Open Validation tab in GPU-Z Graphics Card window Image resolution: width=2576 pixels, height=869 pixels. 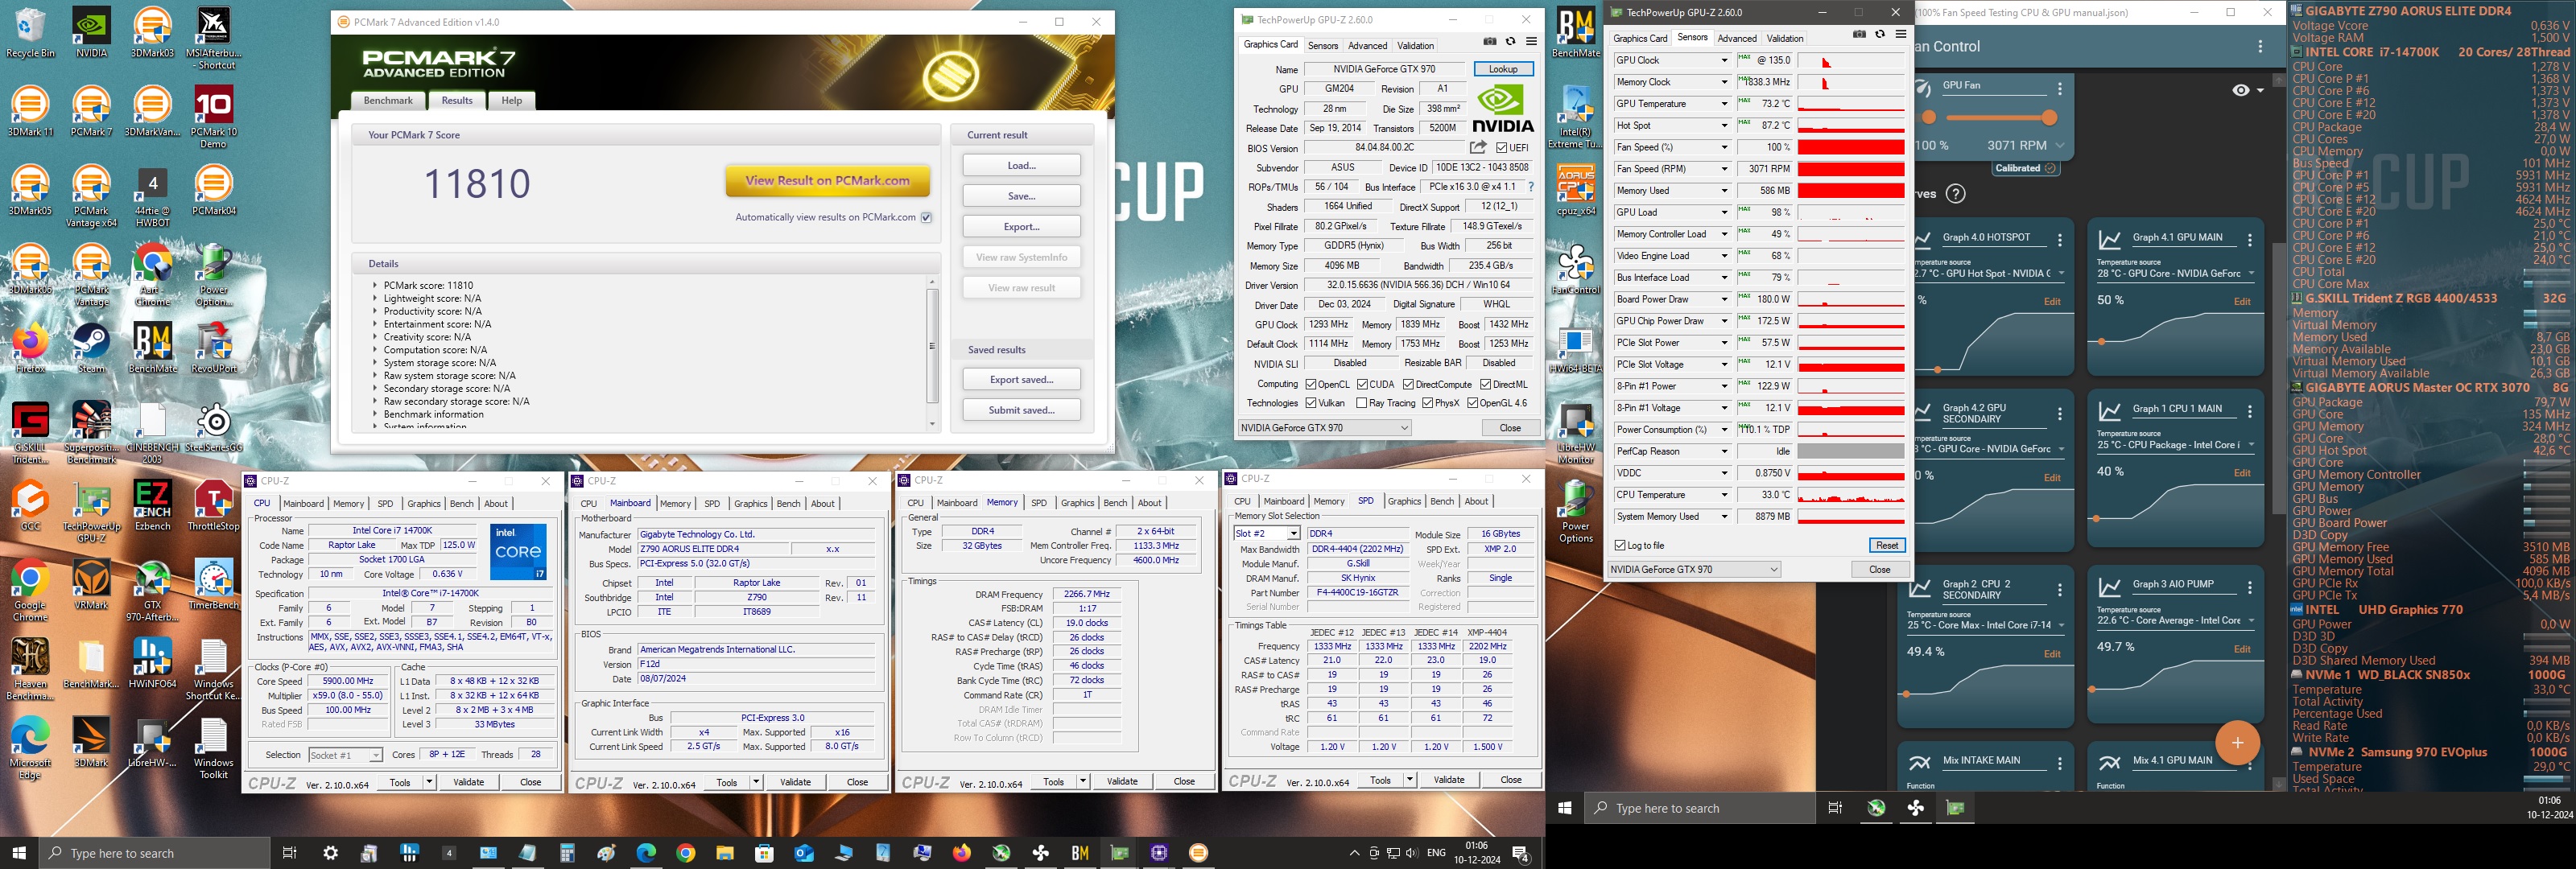pyautogui.click(x=1415, y=45)
